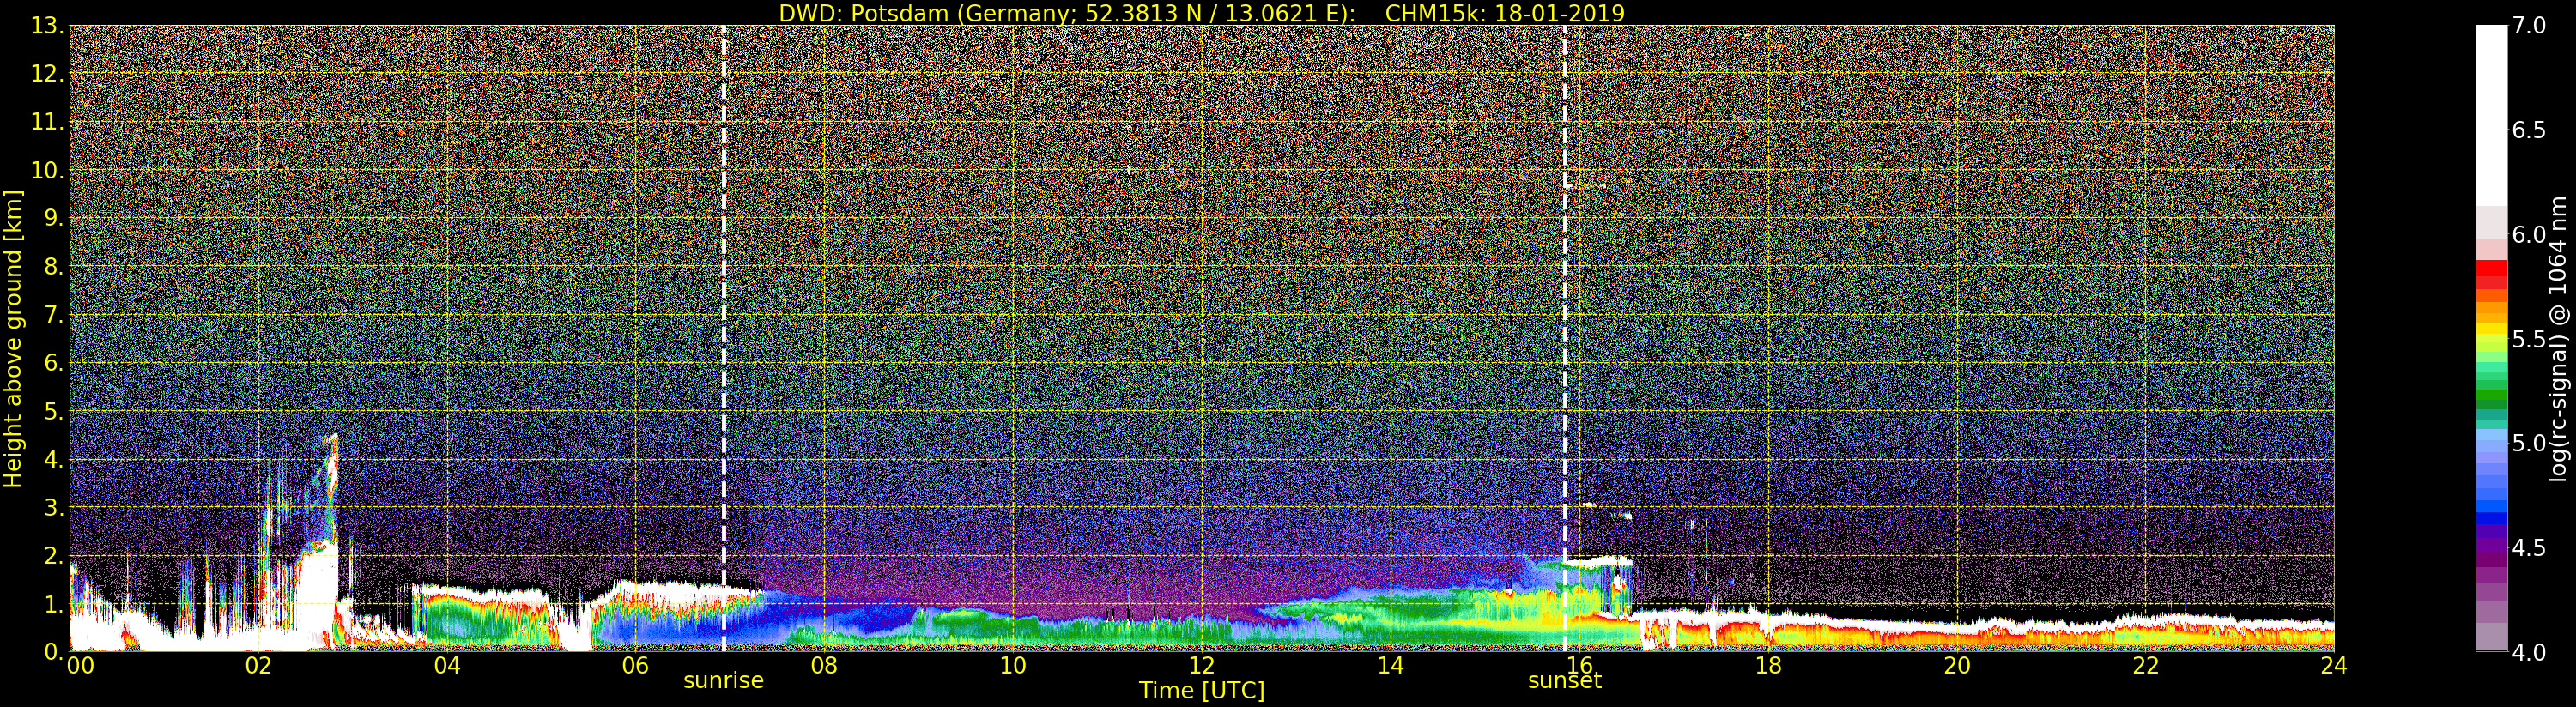Click the 'sunset' label below the time axis
Image resolution: width=2576 pixels, height=707 pixels.
[1565, 681]
